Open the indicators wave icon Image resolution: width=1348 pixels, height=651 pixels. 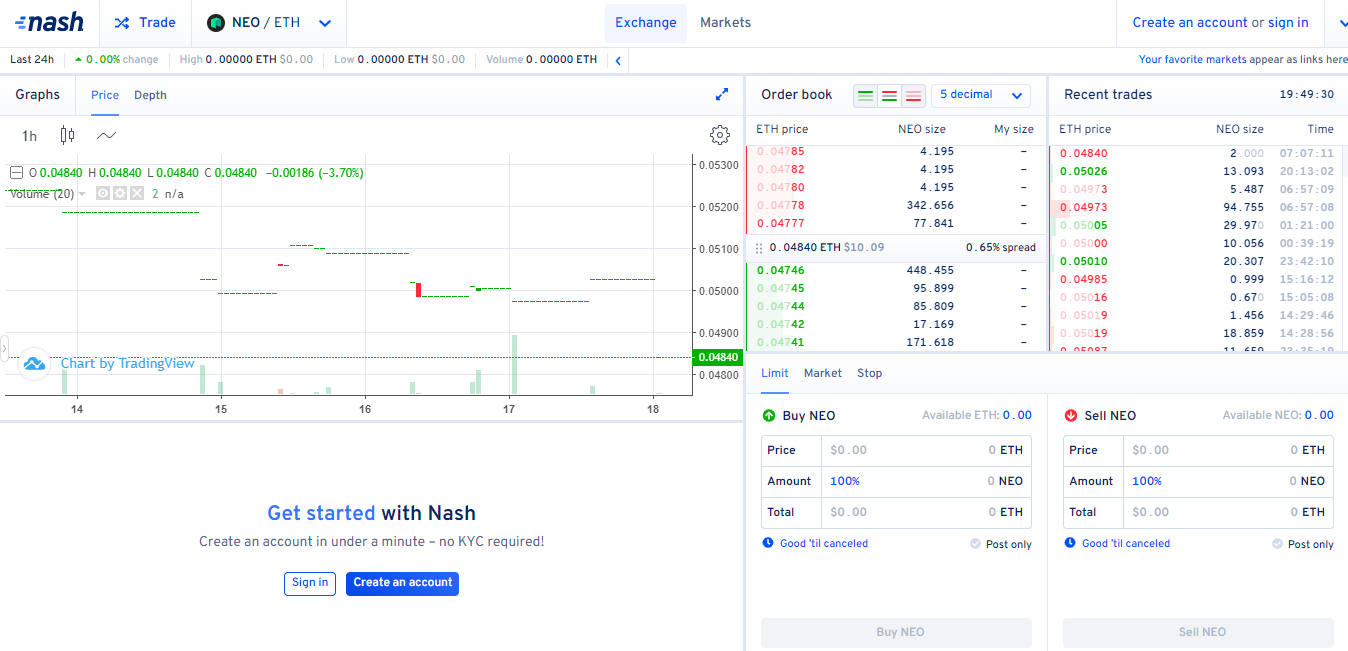[106, 136]
